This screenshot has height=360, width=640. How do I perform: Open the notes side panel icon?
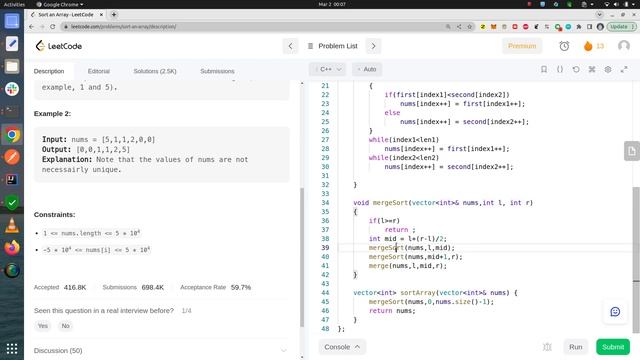[632, 151]
